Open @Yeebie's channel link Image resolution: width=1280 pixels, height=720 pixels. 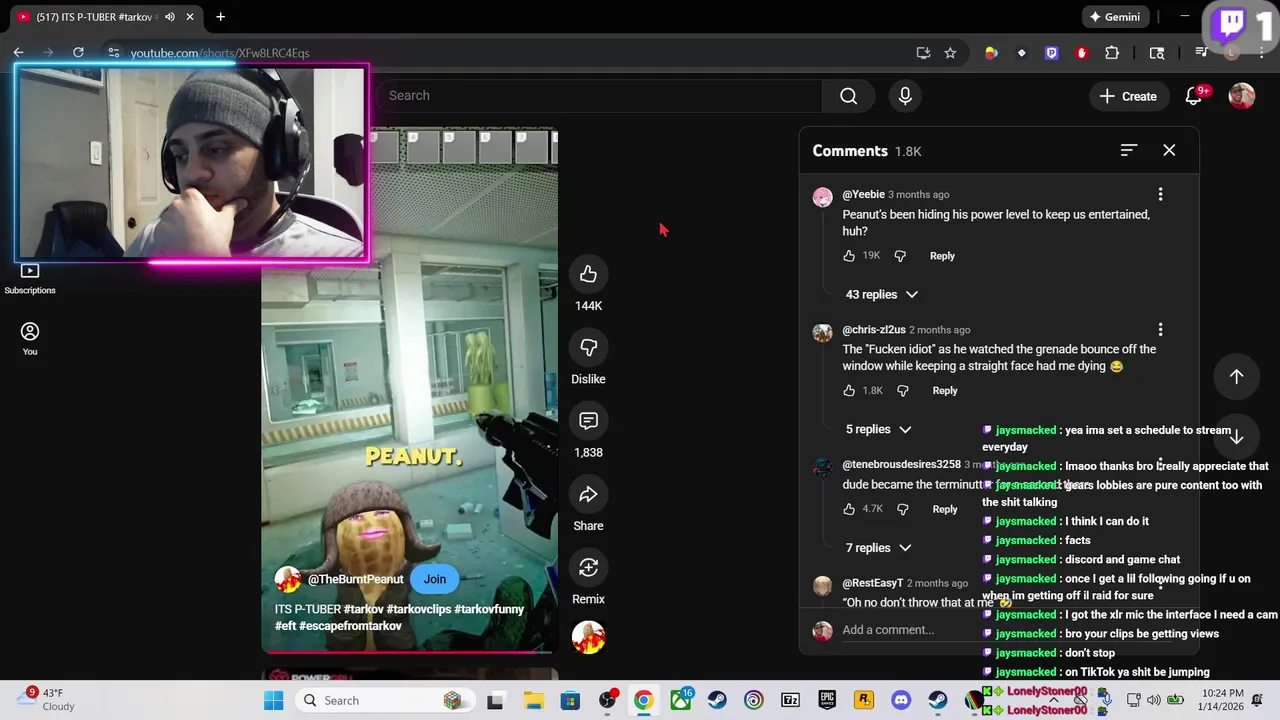tap(863, 194)
